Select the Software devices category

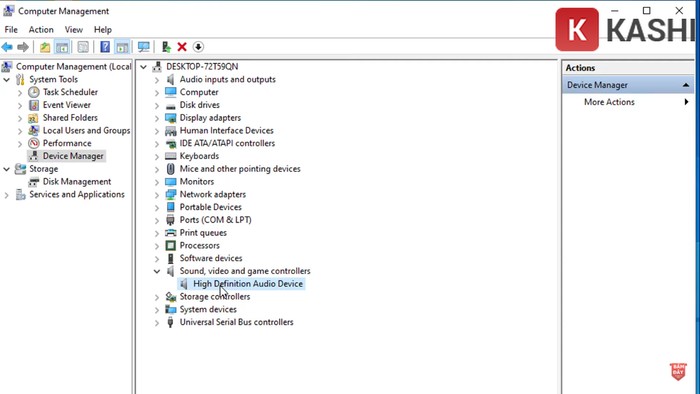tap(211, 258)
